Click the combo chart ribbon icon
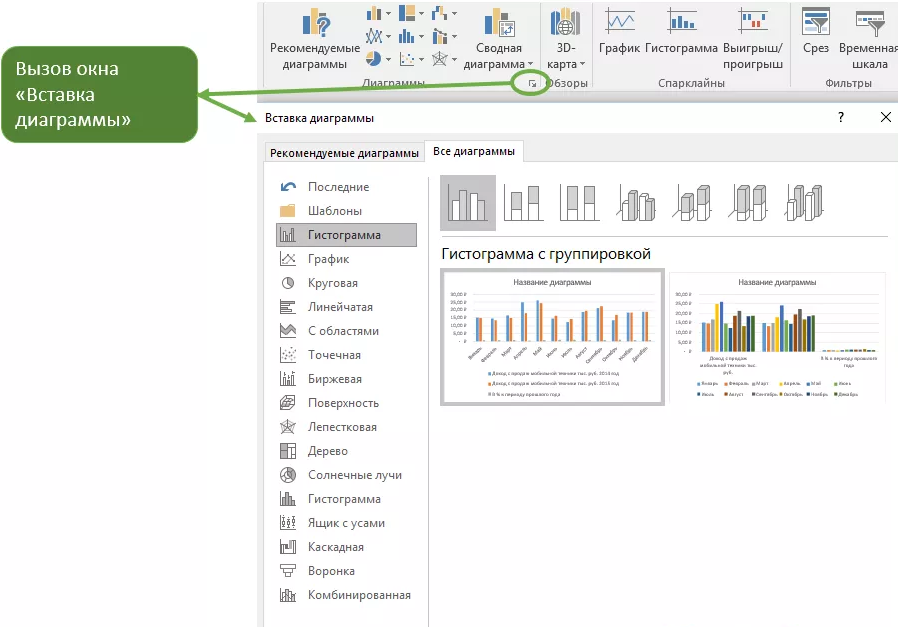Image resolution: width=898 pixels, height=627 pixels. click(x=440, y=36)
